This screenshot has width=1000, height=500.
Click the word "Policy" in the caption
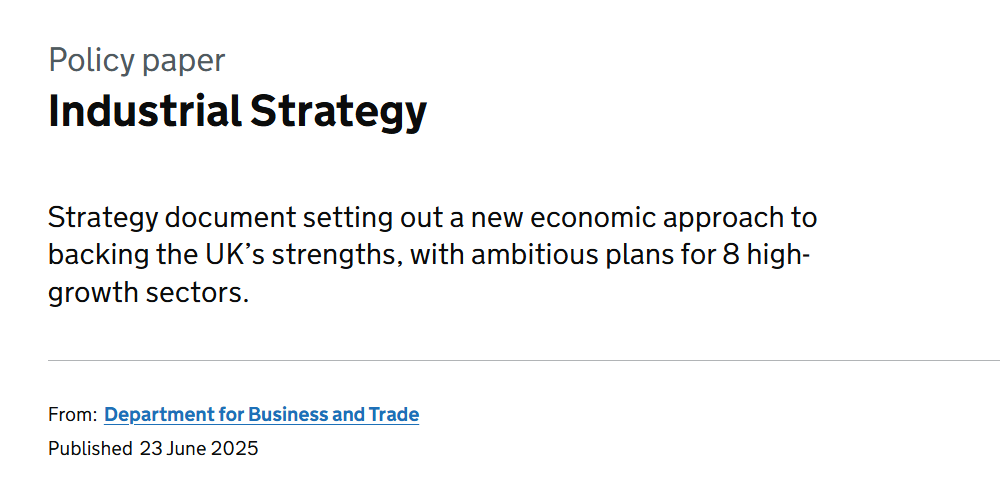pyautogui.click(x=91, y=60)
